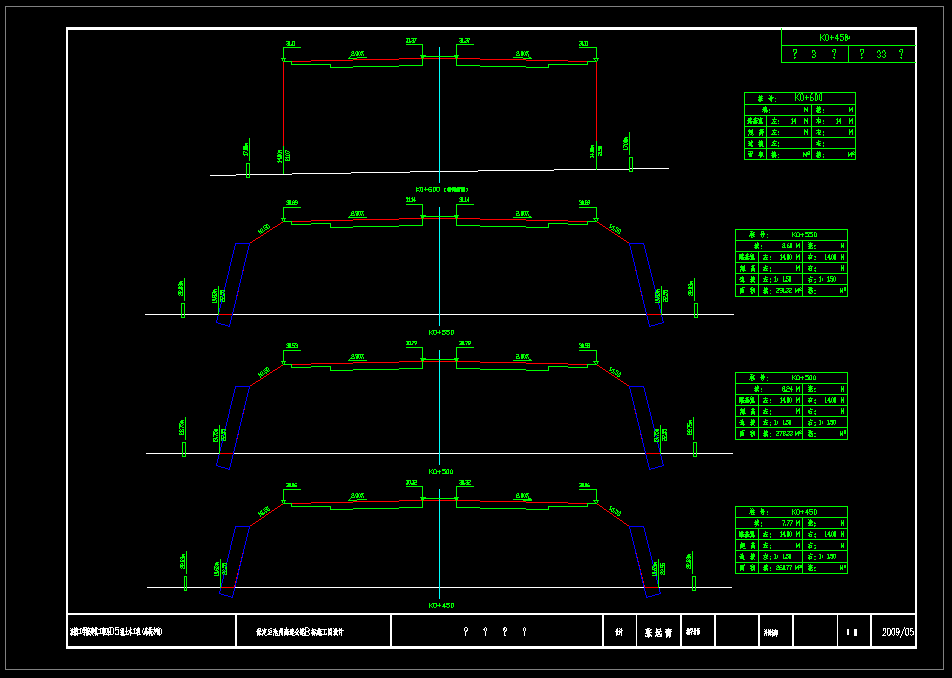Select the right blue retaining wall at K0+500
The height and width of the screenshot is (678, 952).
[645, 426]
